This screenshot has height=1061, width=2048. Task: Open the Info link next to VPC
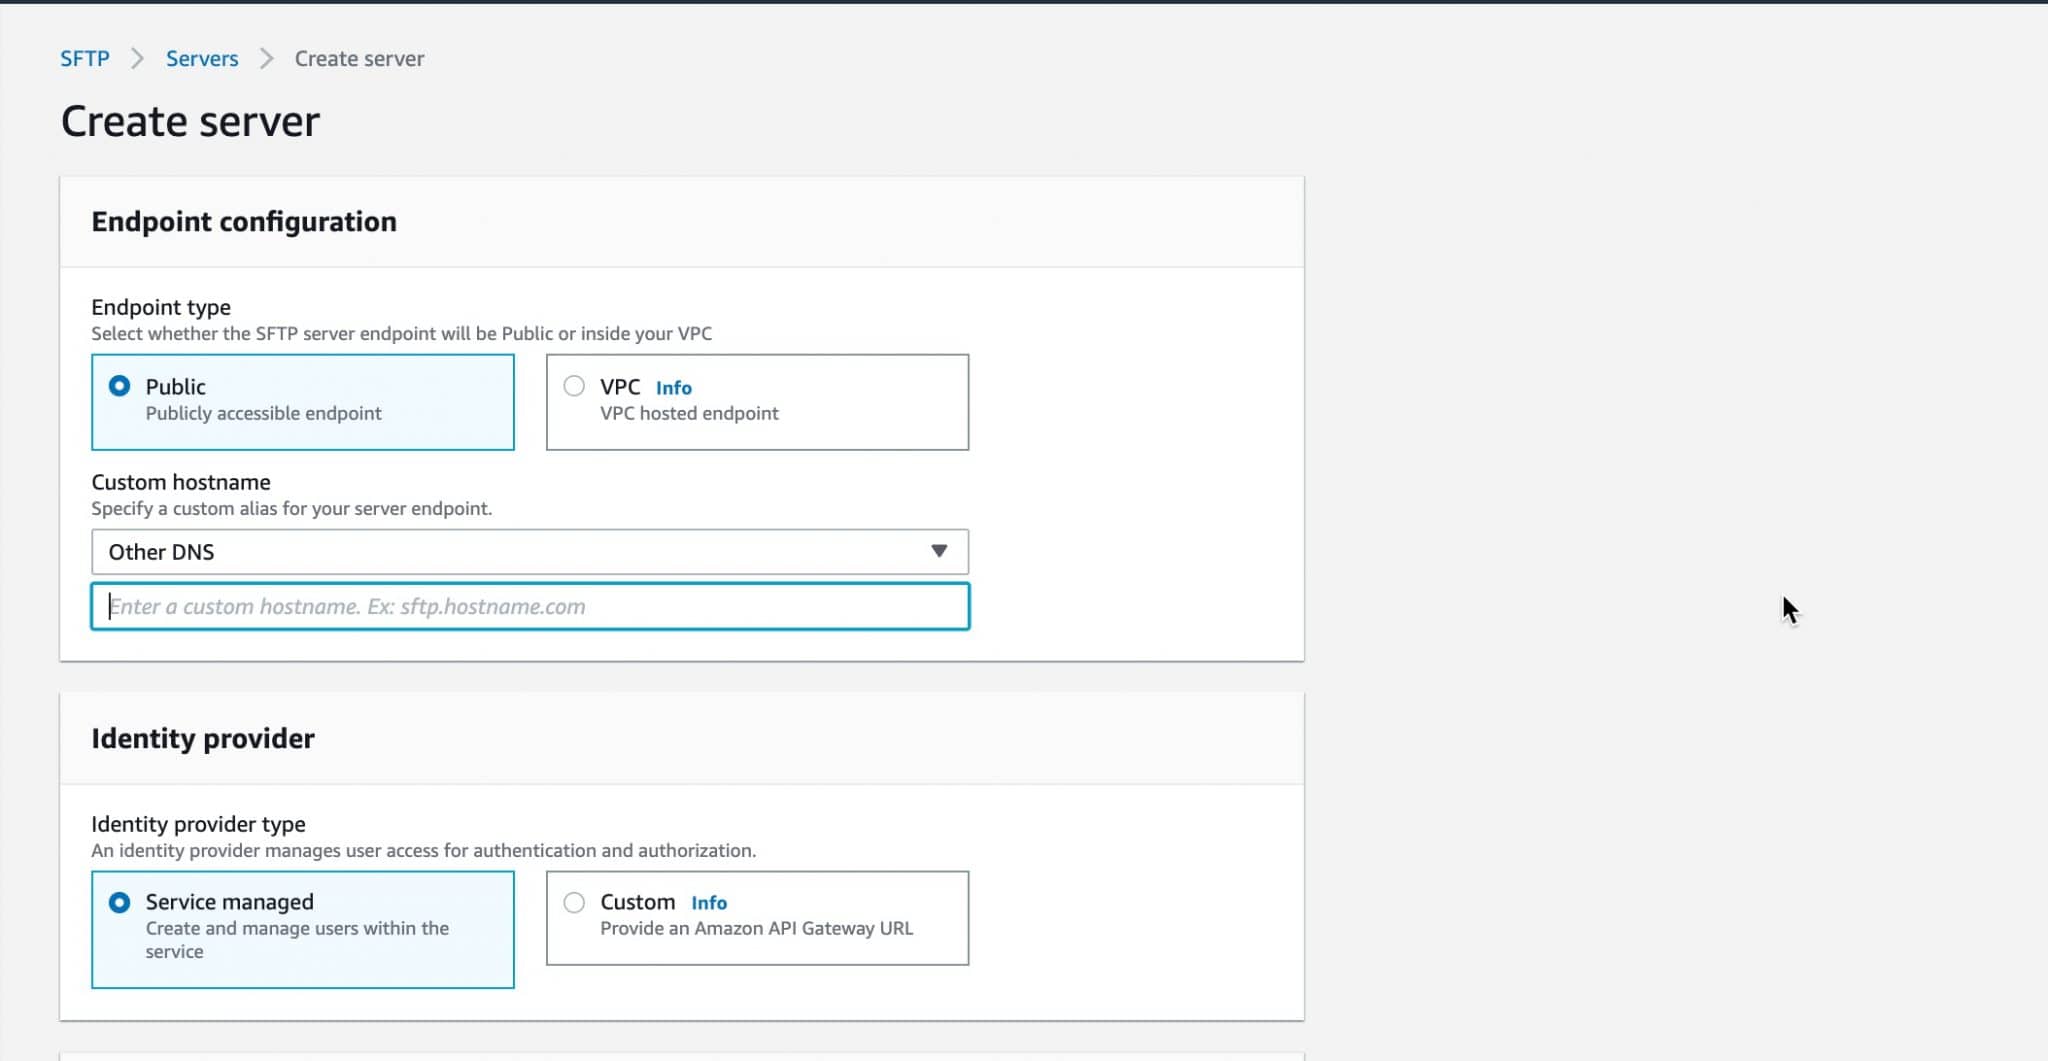click(x=674, y=387)
